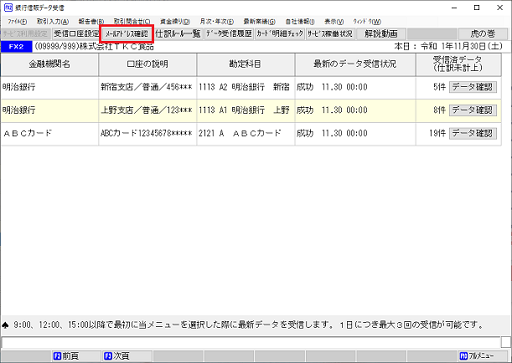Click the application icon in the title bar
The height and width of the screenshot is (363, 512).
[x=8, y=7]
